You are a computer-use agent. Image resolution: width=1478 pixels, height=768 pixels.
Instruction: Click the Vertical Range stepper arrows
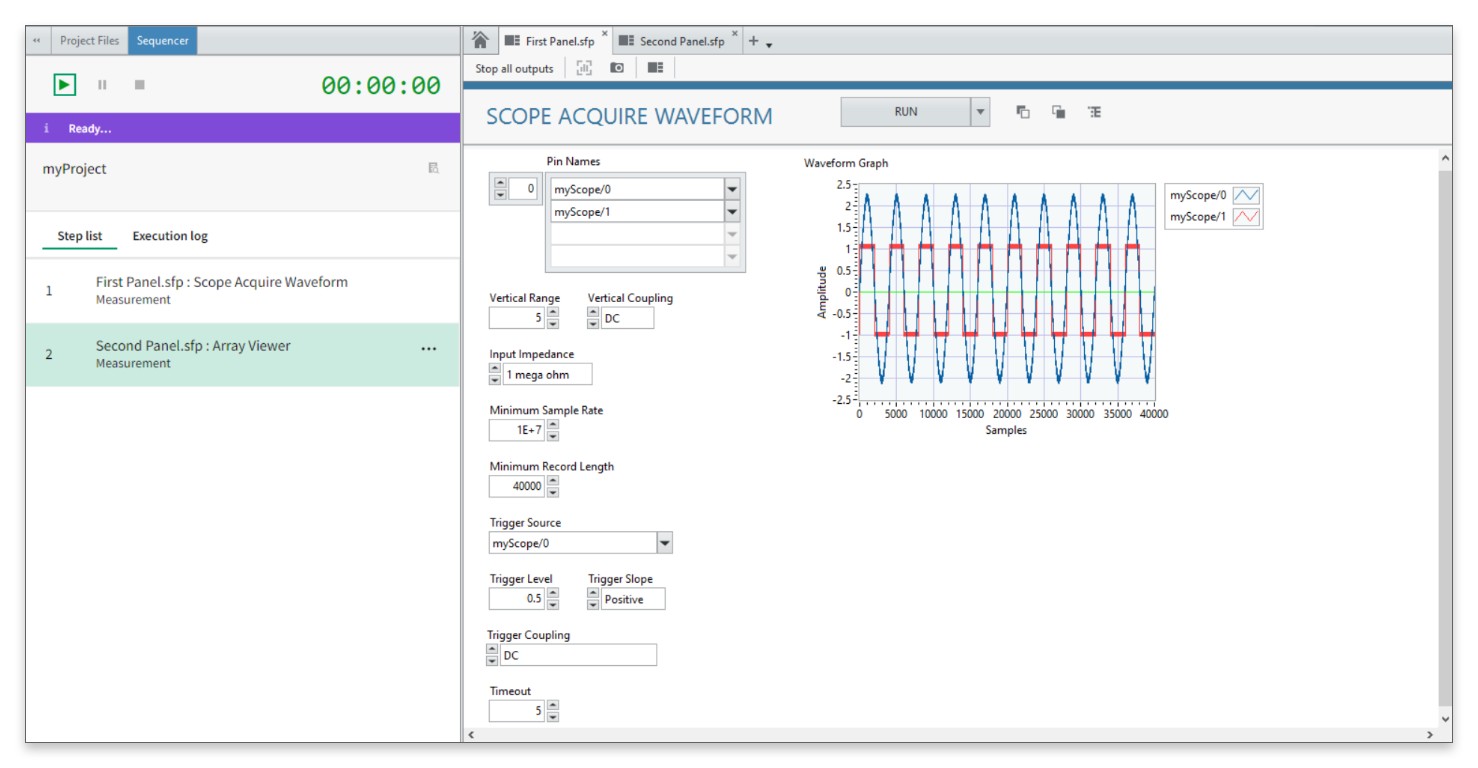(553, 318)
